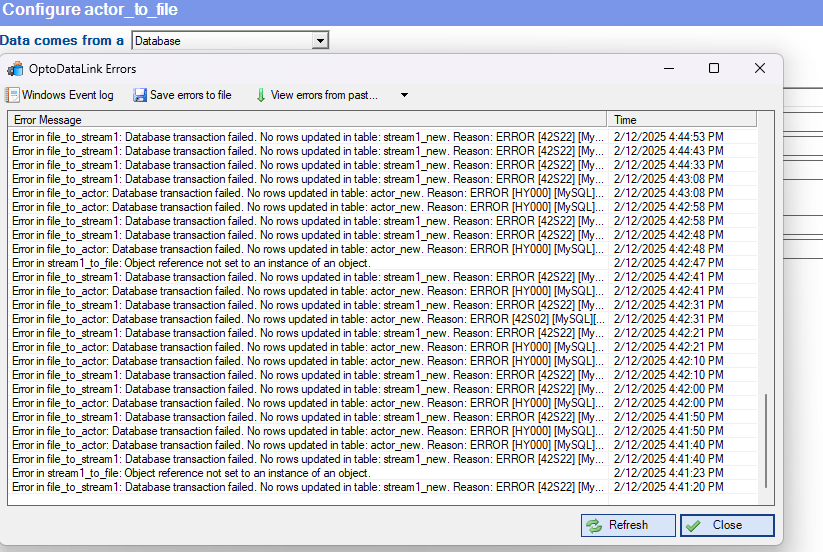Select file_to_actor error at 4:41:50 PM

[383, 431]
